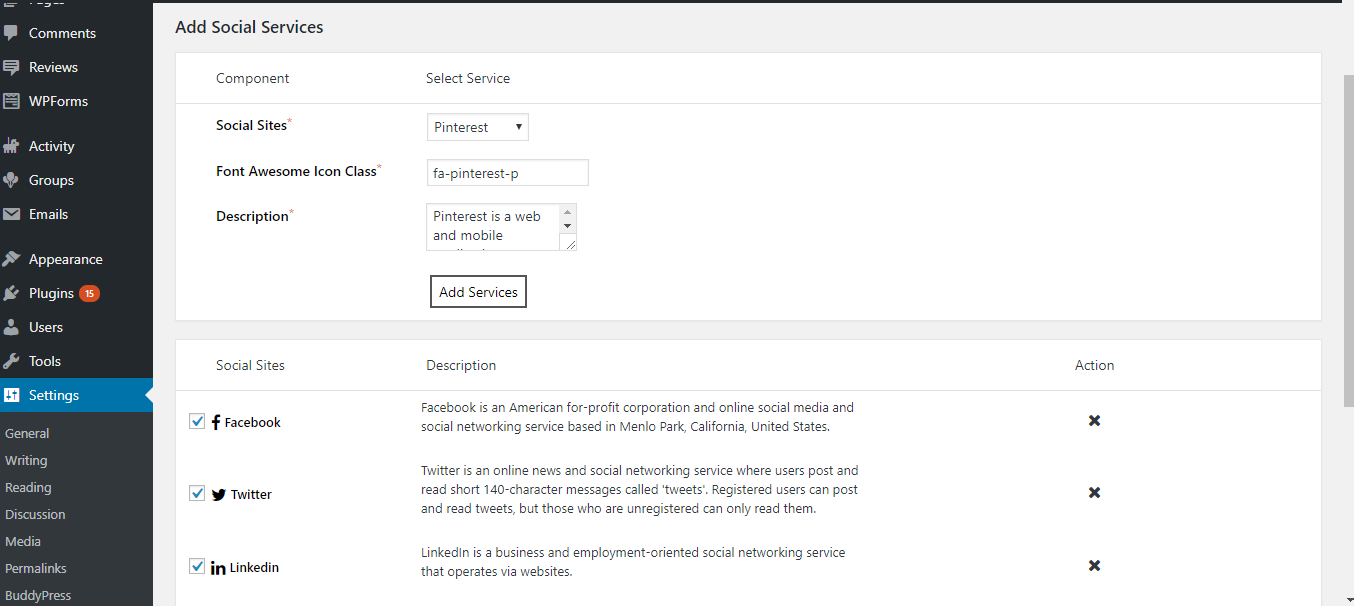Image resolution: width=1354 pixels, height=606 pixels.
Task: Disable the Linkedin checkbox
Action: pos(197,566)
